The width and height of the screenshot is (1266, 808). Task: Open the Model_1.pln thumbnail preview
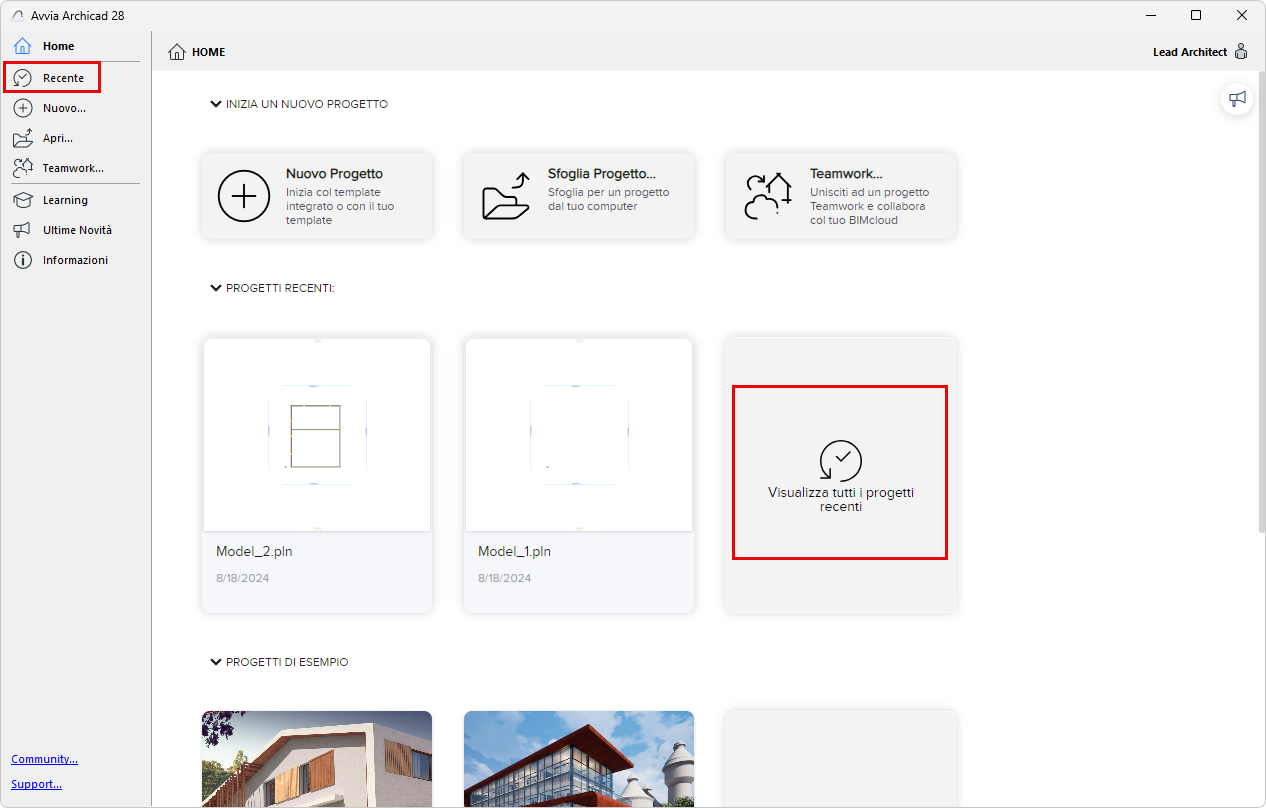579,434
